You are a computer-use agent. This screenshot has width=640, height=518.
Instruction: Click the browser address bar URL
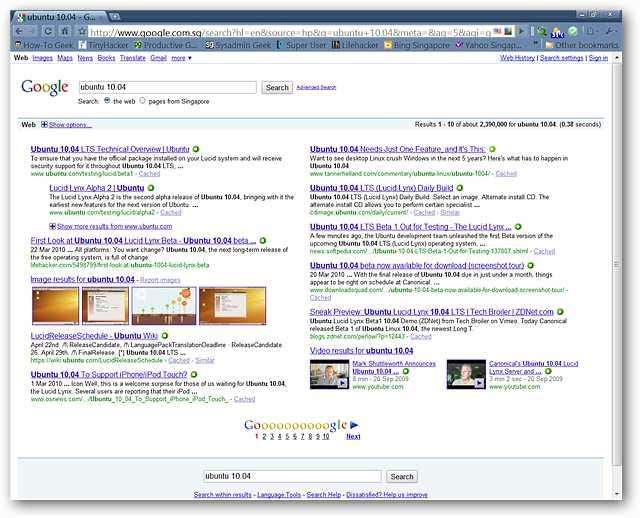coord(290,32)
